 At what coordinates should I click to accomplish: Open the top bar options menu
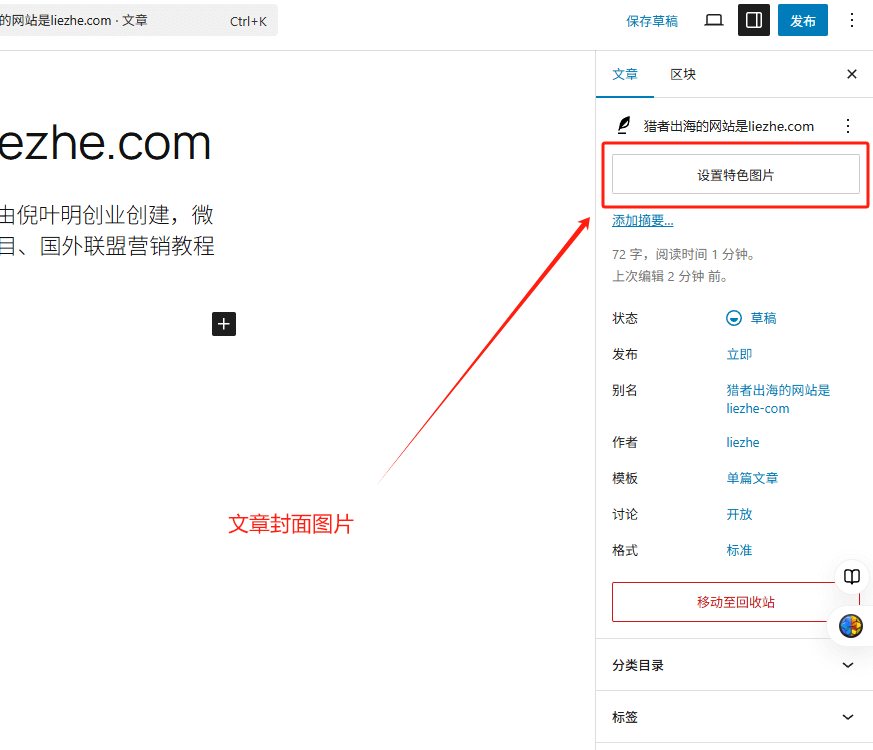coord(851,20)
